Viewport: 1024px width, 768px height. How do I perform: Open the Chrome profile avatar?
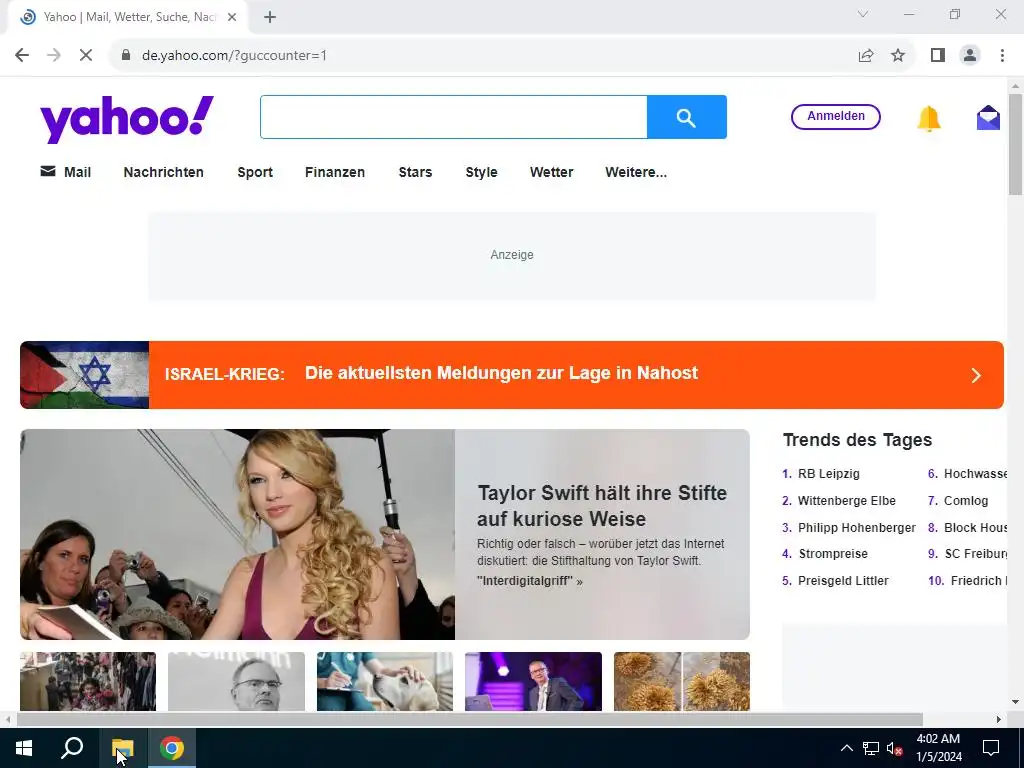click(x=970, y=56)
